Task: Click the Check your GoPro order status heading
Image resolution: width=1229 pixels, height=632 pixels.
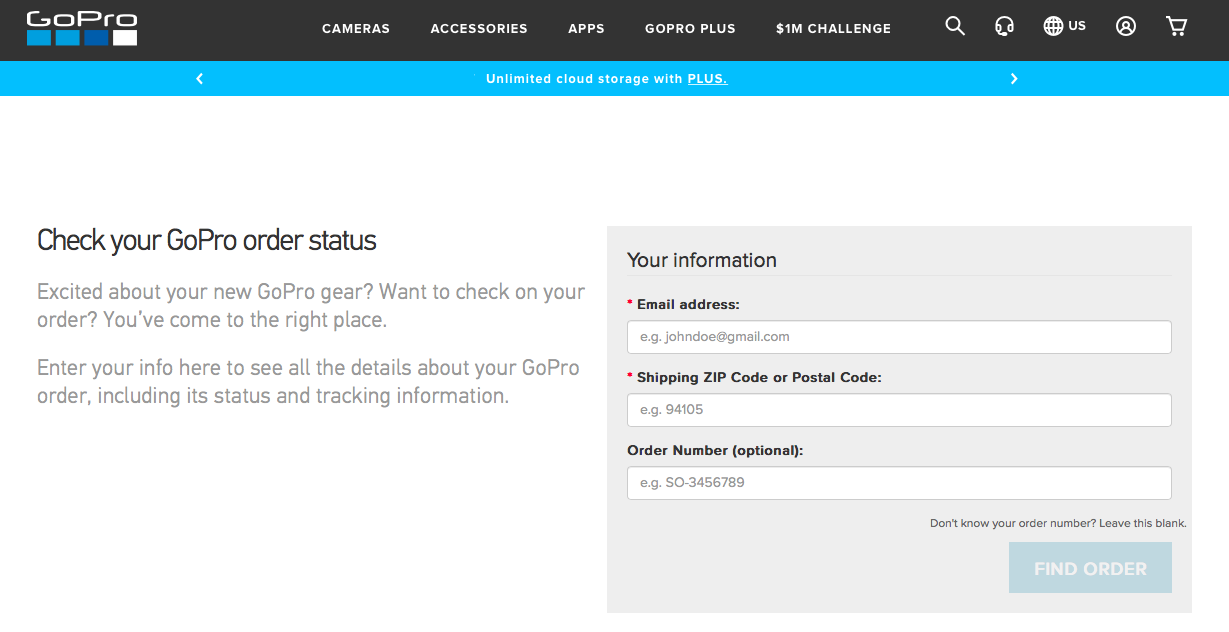Action: pos(207,240)
